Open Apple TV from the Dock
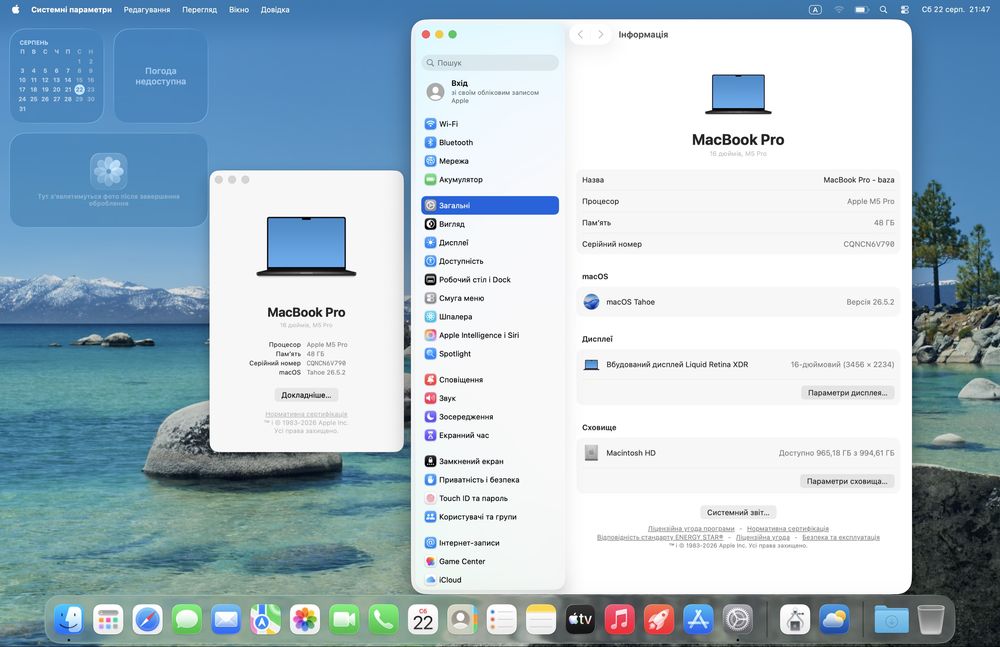 pos(580,619)
